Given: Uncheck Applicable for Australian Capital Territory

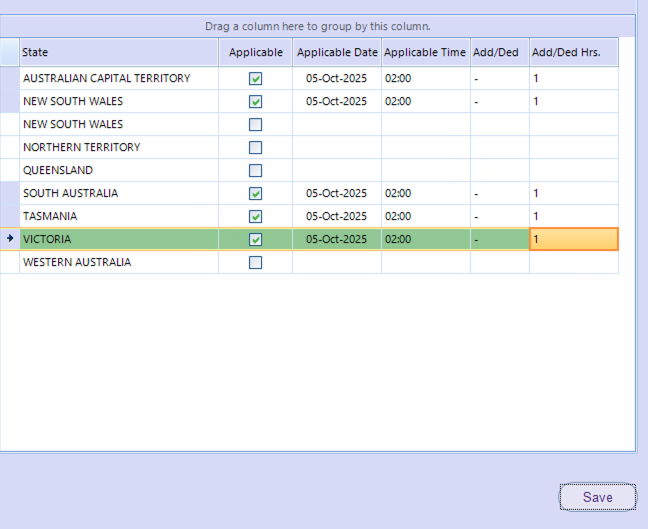Looking at the screenshot, I should (255, 78).
